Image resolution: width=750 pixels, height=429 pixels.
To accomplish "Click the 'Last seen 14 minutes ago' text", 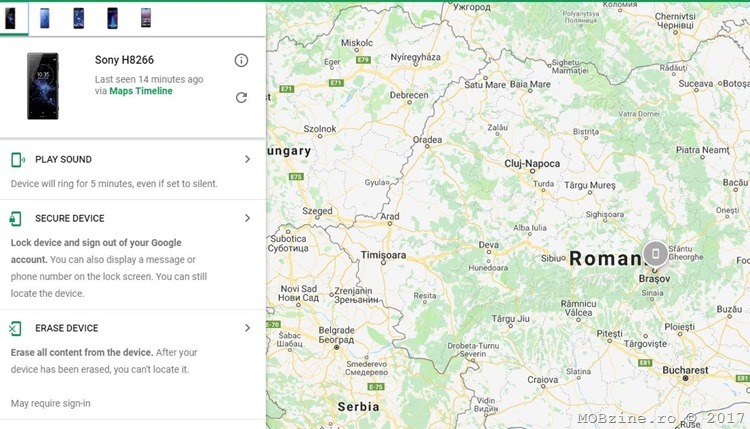I will pos(149,79).
